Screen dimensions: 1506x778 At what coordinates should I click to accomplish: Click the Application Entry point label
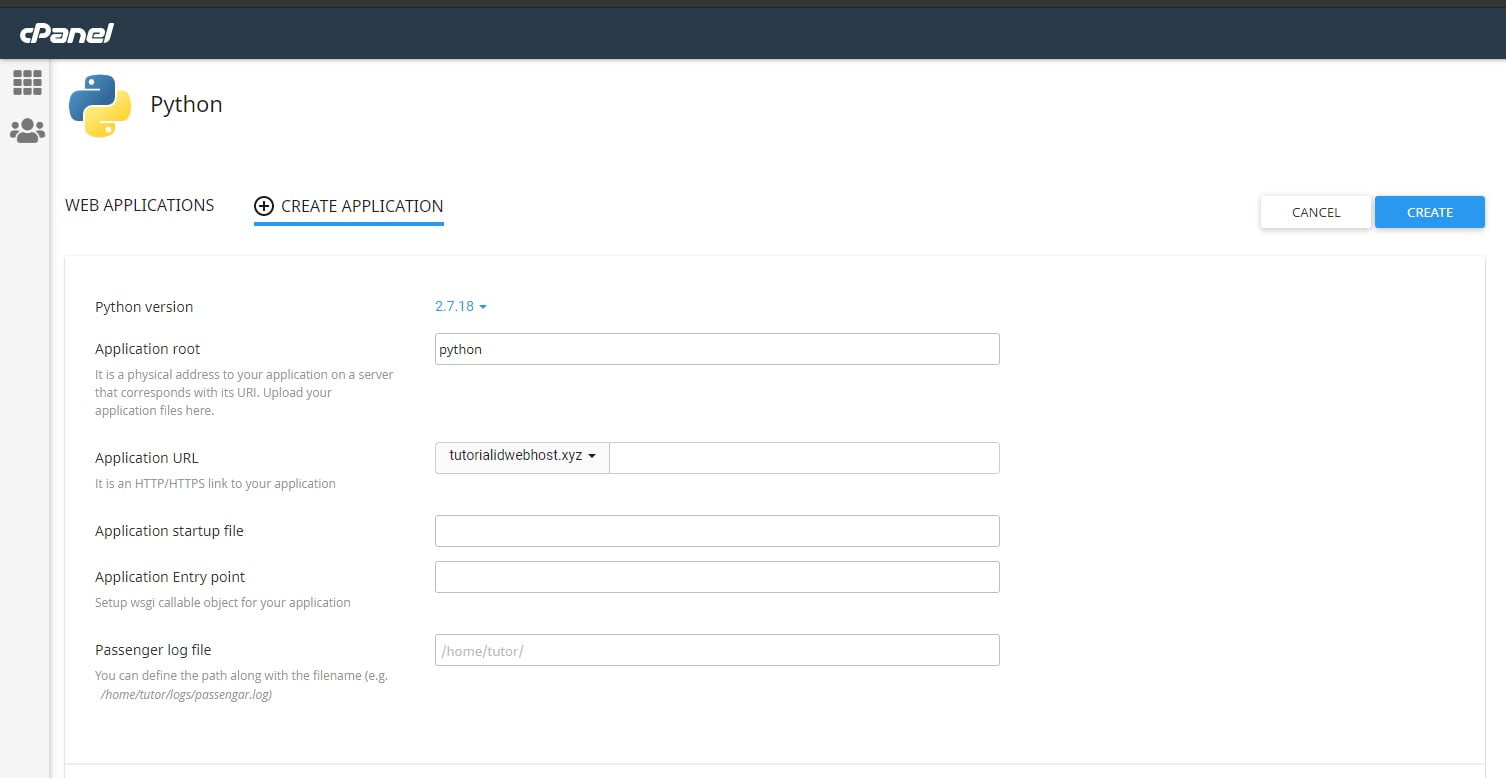pos(170,577)
